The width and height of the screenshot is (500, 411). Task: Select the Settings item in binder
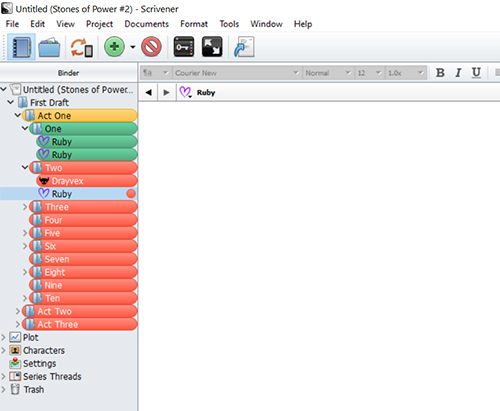(x=39, y=363)
